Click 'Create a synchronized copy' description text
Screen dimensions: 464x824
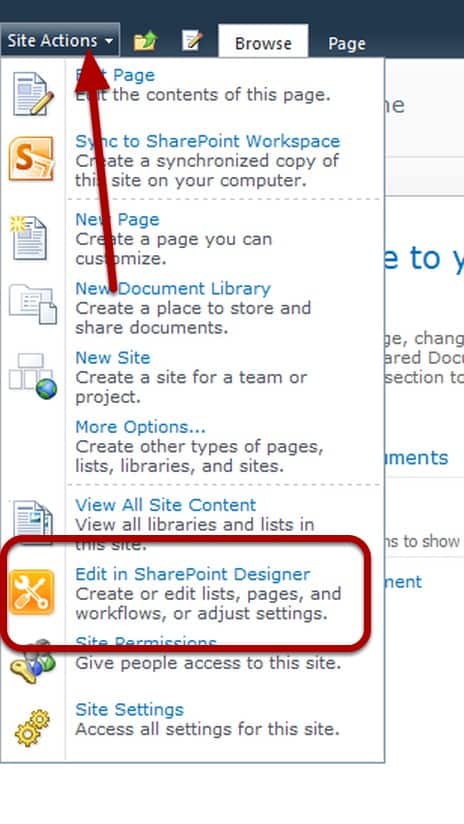click(207, 170)
